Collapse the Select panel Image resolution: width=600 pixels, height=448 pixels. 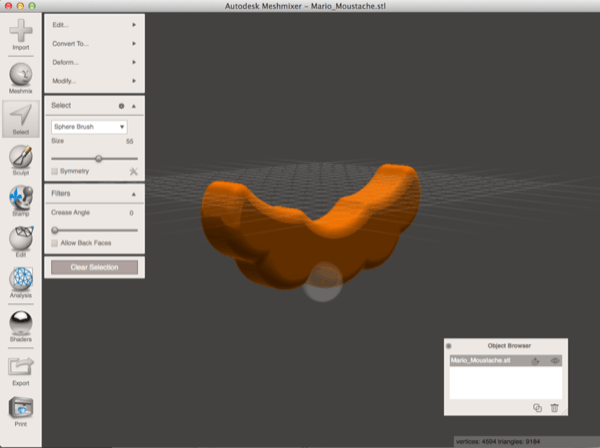pos(134,106)
